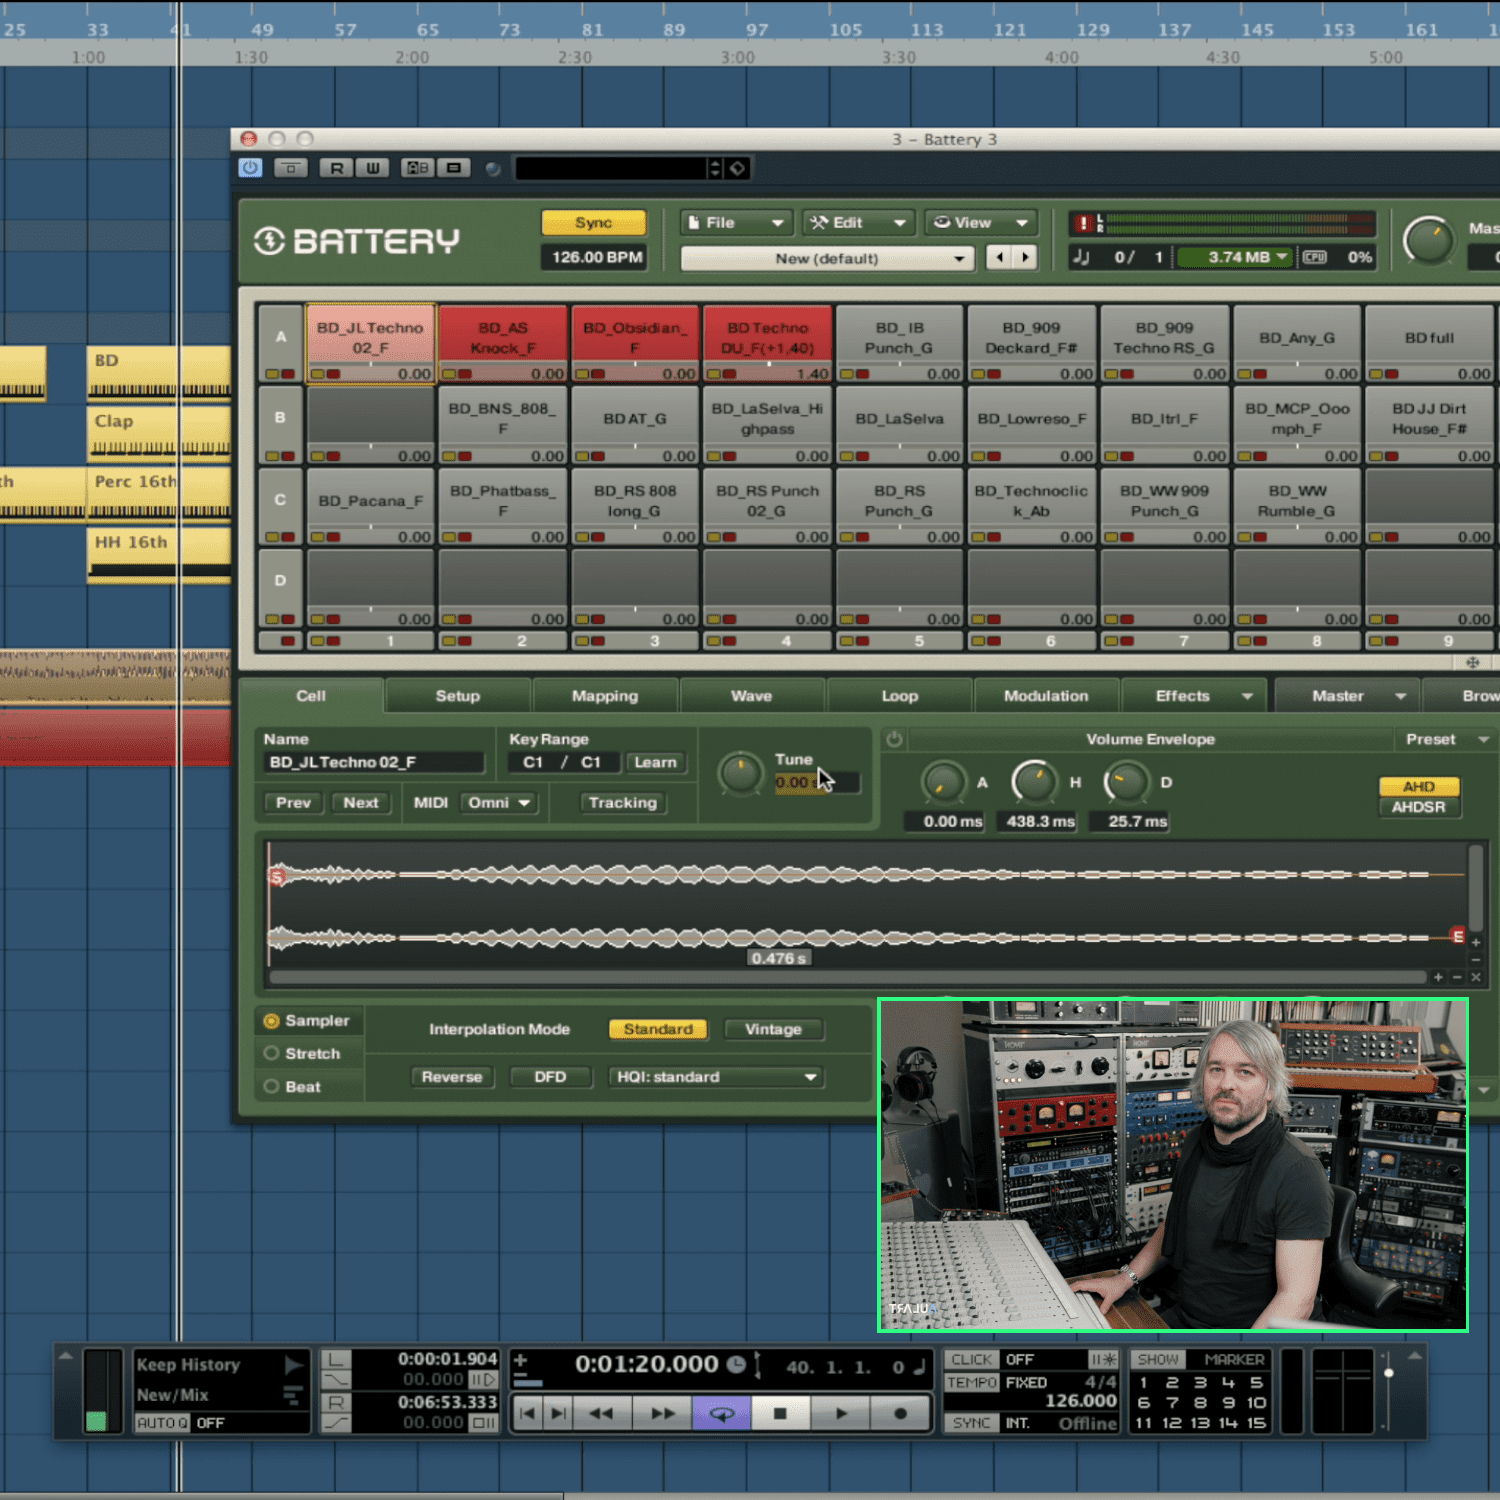
Task: Click the Stop transport button
Action: [780, 1413]
